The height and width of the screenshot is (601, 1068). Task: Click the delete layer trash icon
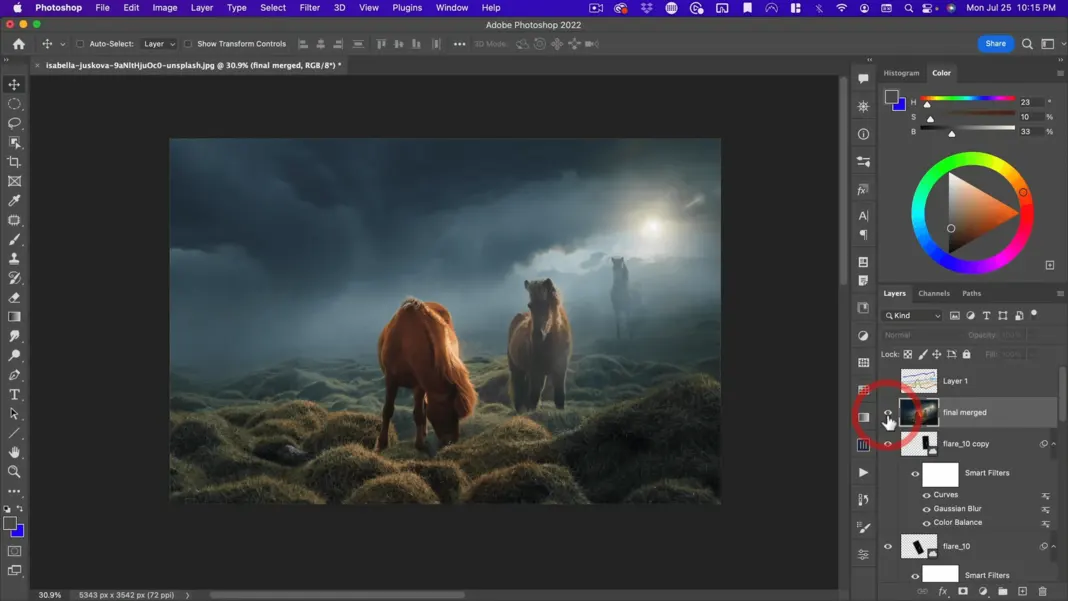[x=1042, y=591]
